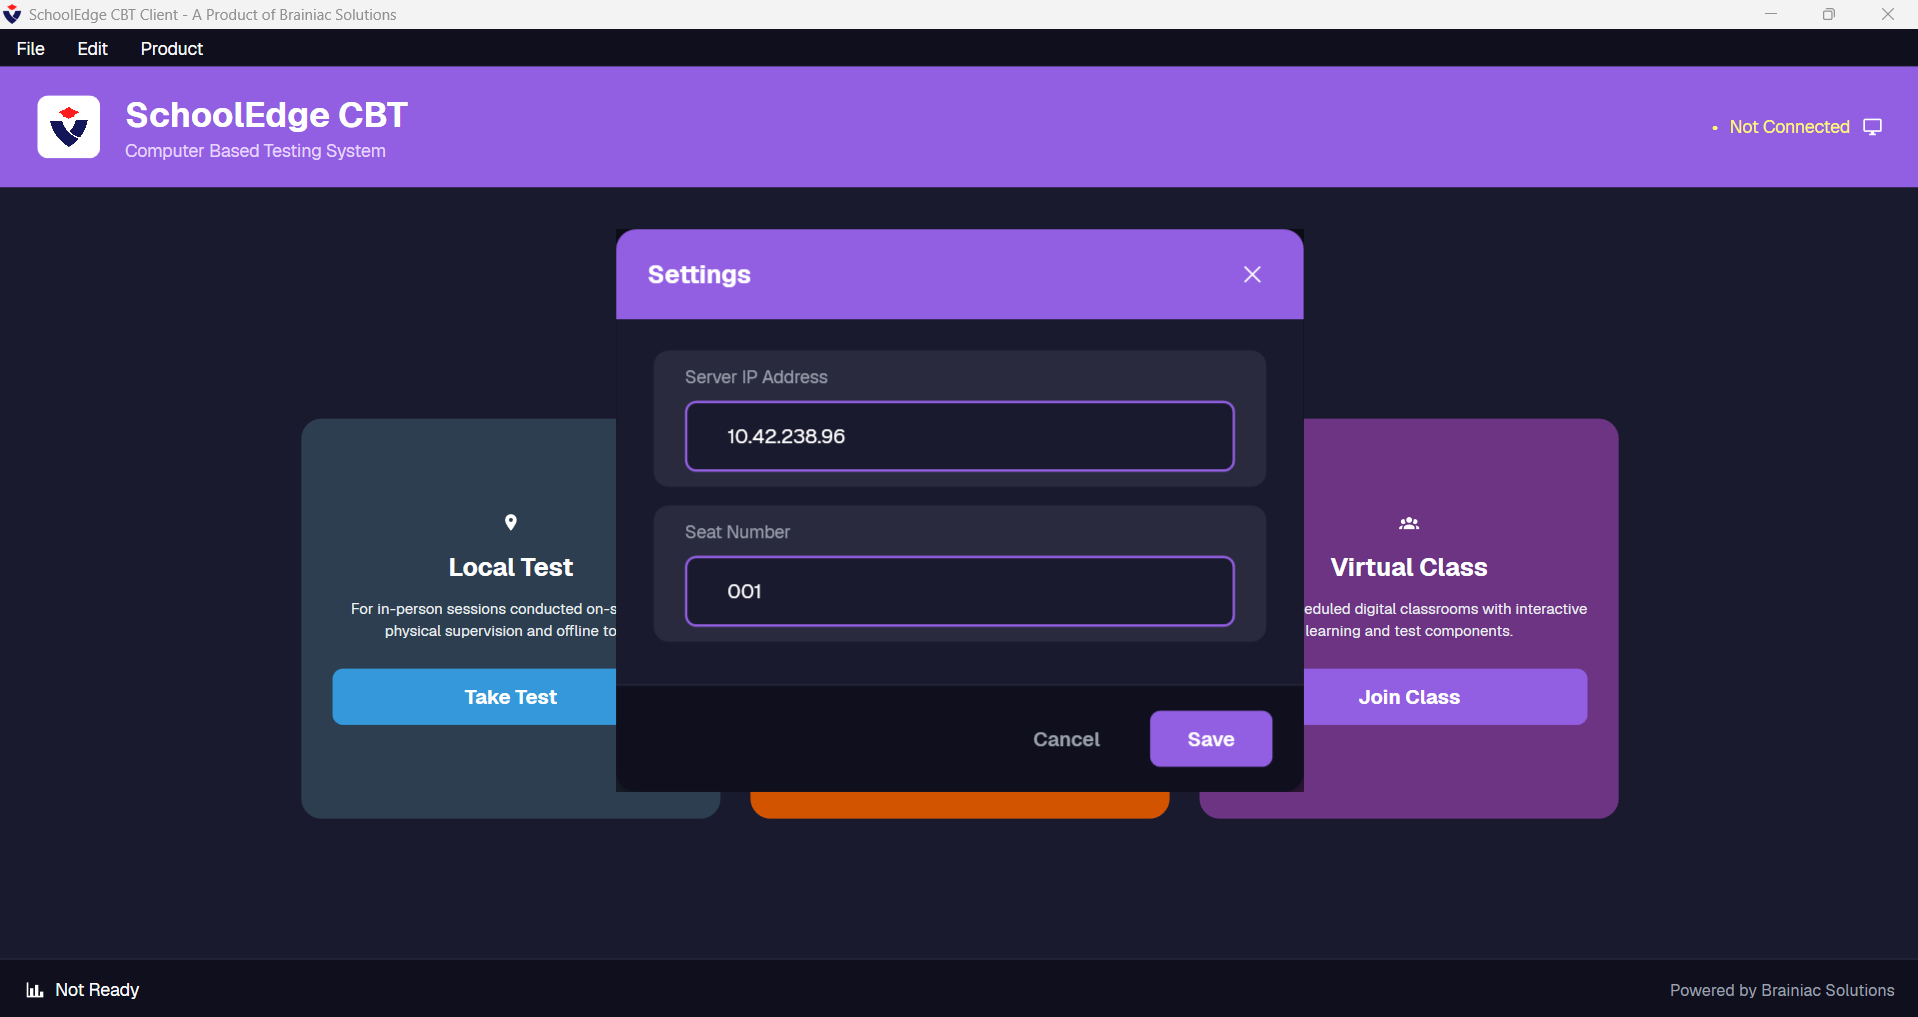Click the Local Test location pin icon
Image resolution: width=1918 pixels, height=1017 pixels.
click(511, 522)
